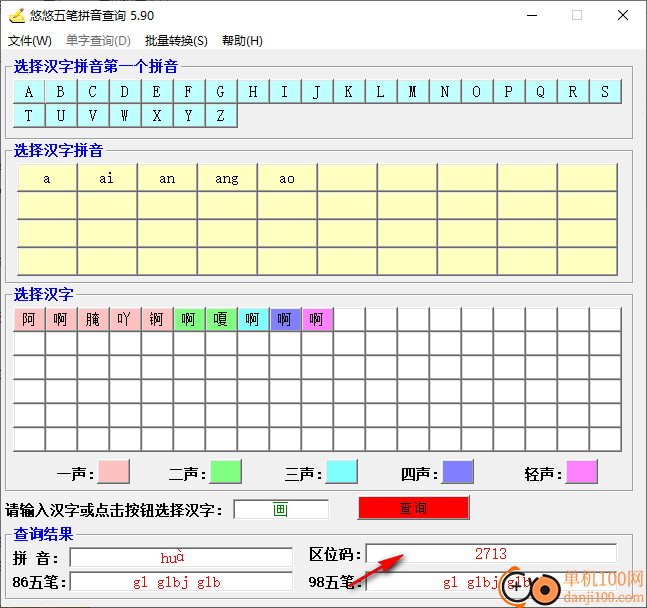This screenshot has width=647, height=608.
Task: Select pinyin initial letter C
Action: click(93, 91)
